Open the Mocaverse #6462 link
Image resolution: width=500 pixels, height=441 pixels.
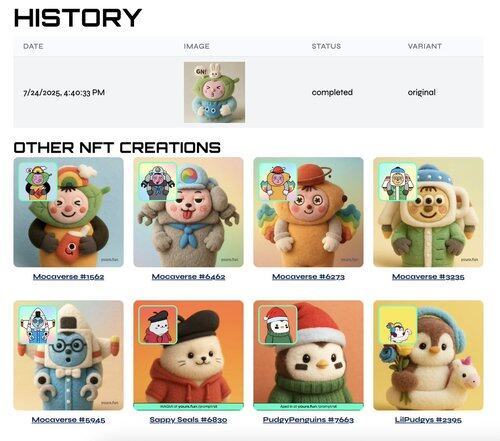(x=188, y=277)
